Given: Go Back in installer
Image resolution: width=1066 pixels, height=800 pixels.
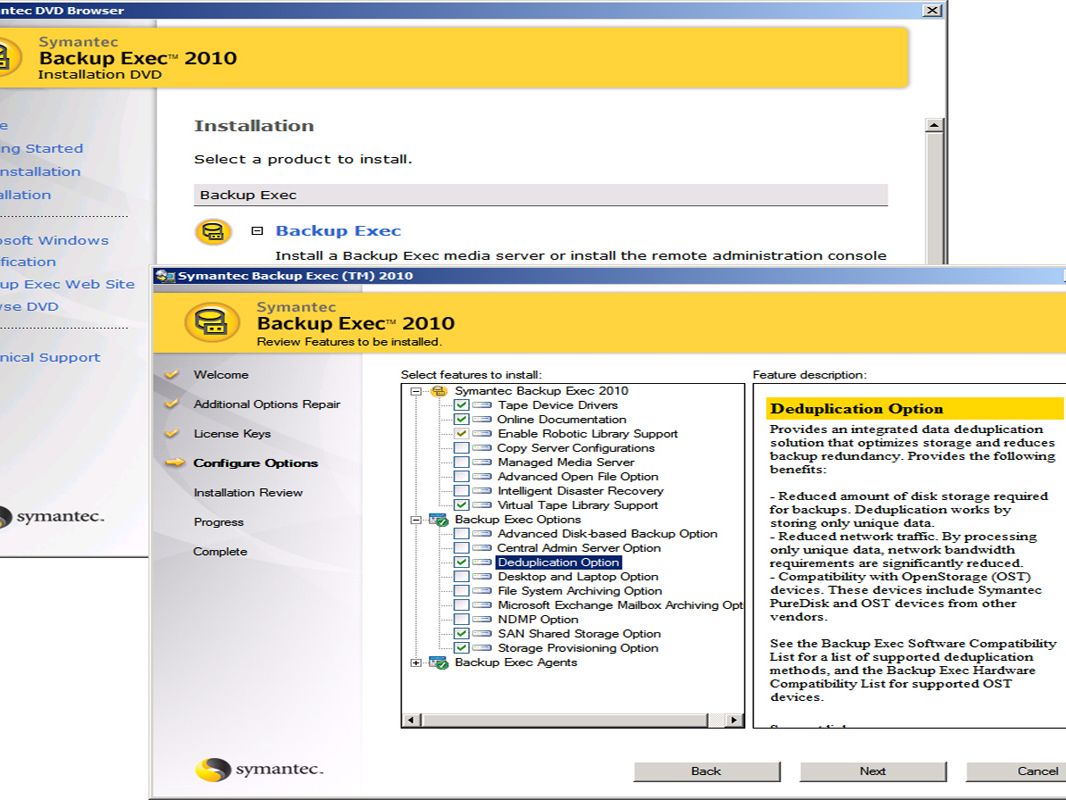Looking at the screenshot, I should click(707, 771).
